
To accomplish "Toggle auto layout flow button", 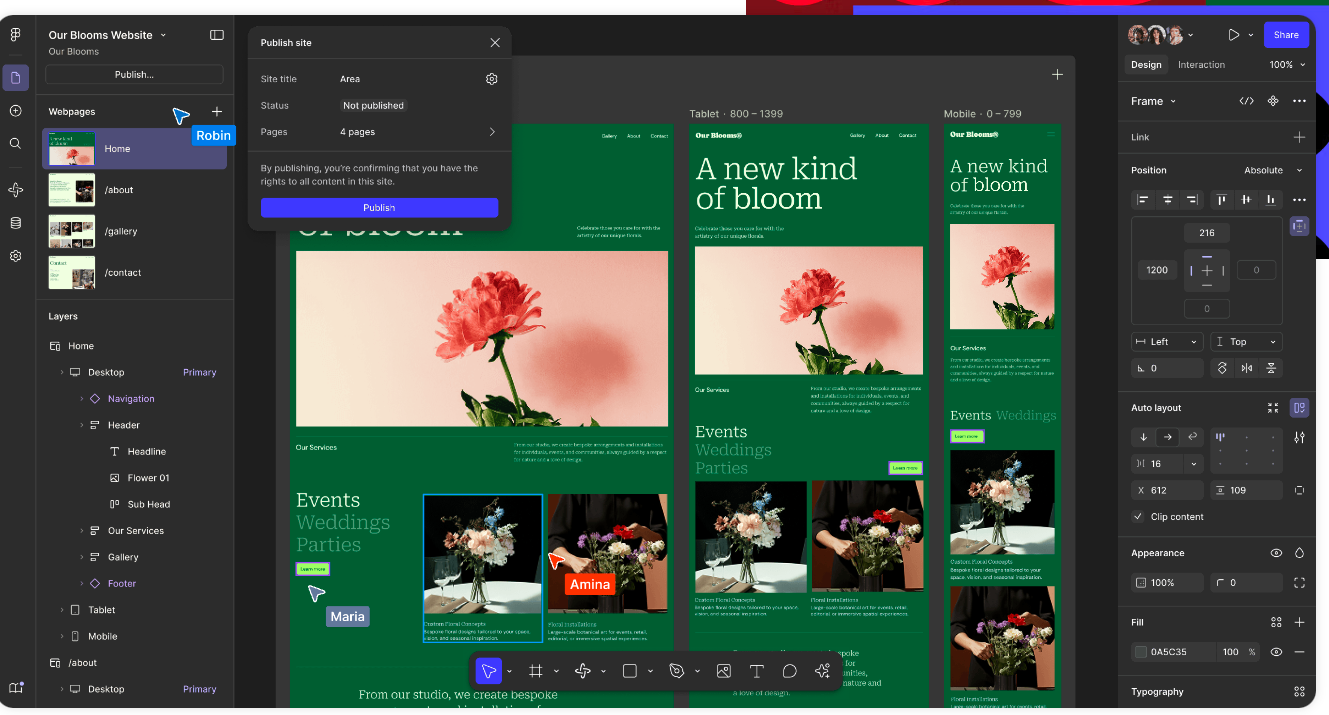I will coord(1299,408).
